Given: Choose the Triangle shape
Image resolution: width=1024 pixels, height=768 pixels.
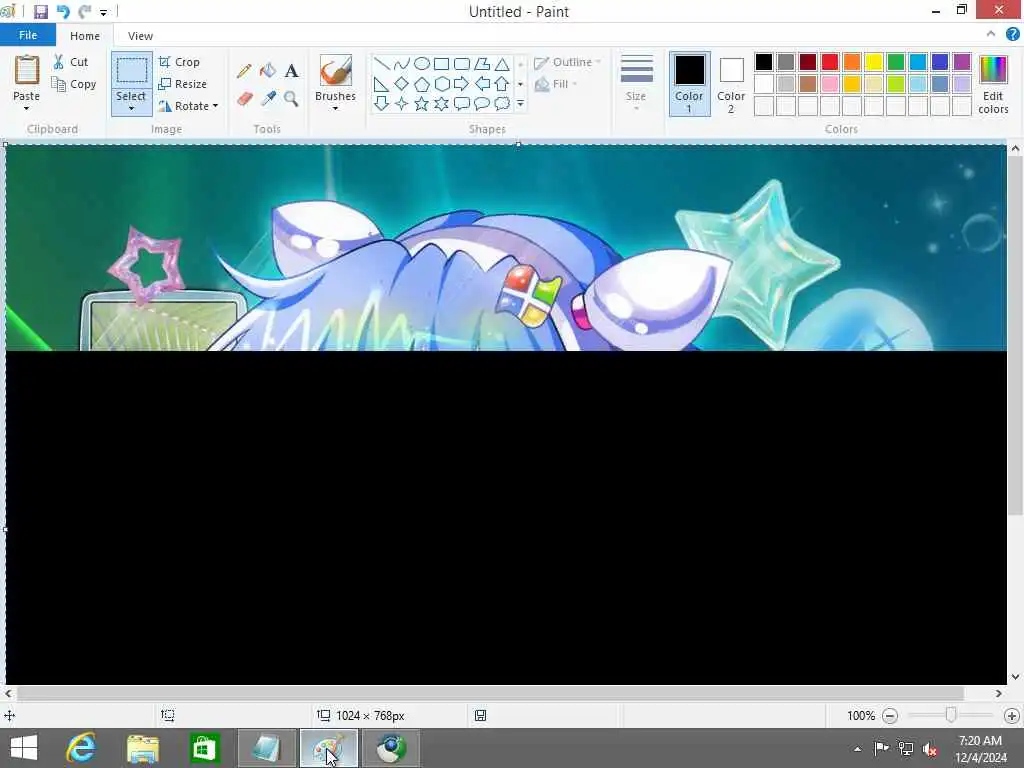Looking at the screenshot, I should [502, 63].
